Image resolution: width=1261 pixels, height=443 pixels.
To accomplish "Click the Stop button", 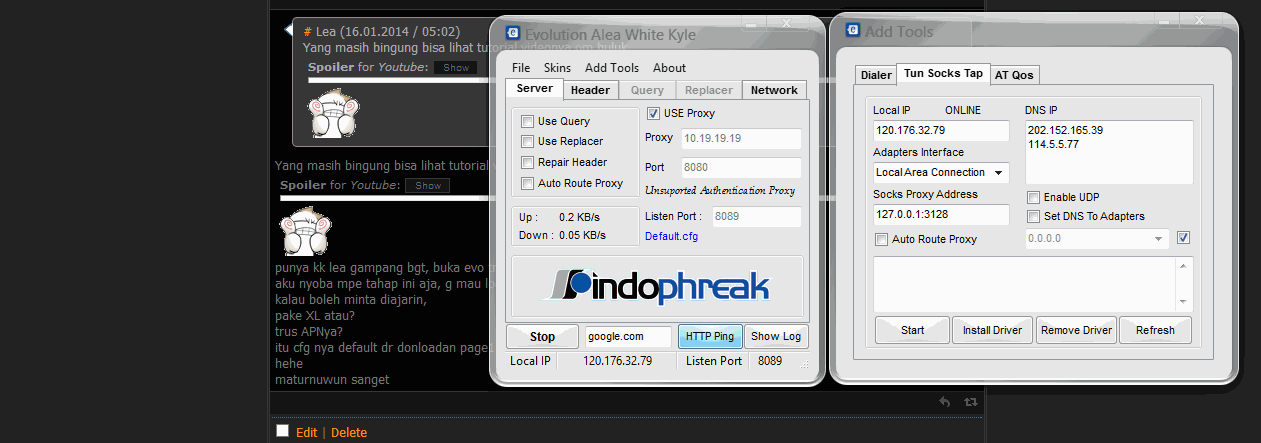I will (x=542, y=337).
